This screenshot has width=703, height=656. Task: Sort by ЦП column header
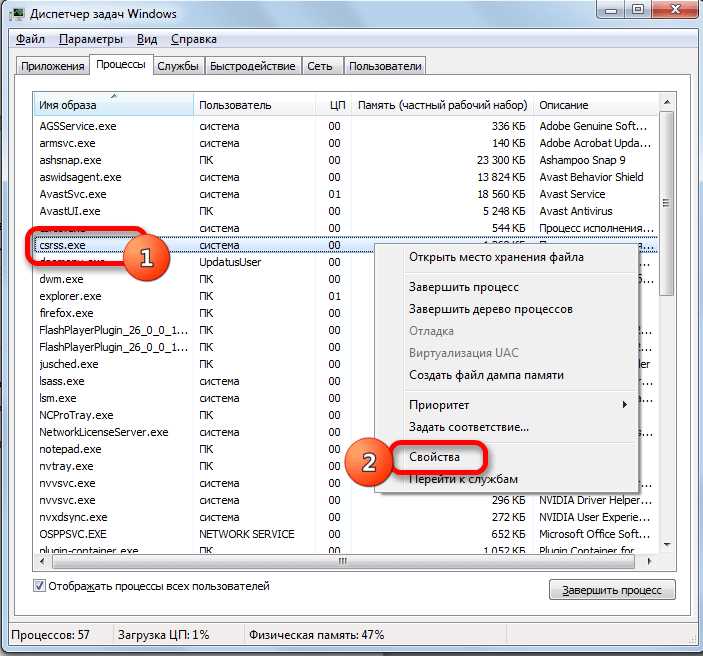pos(333,105)
